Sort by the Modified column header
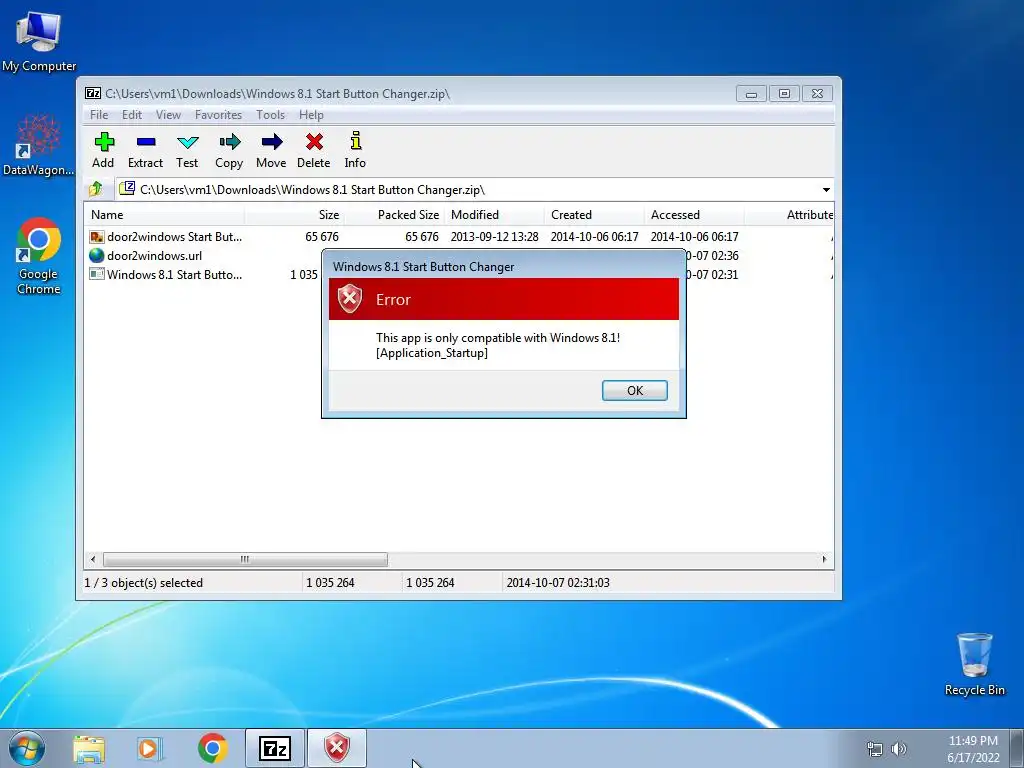 click(x=494, y=215)
